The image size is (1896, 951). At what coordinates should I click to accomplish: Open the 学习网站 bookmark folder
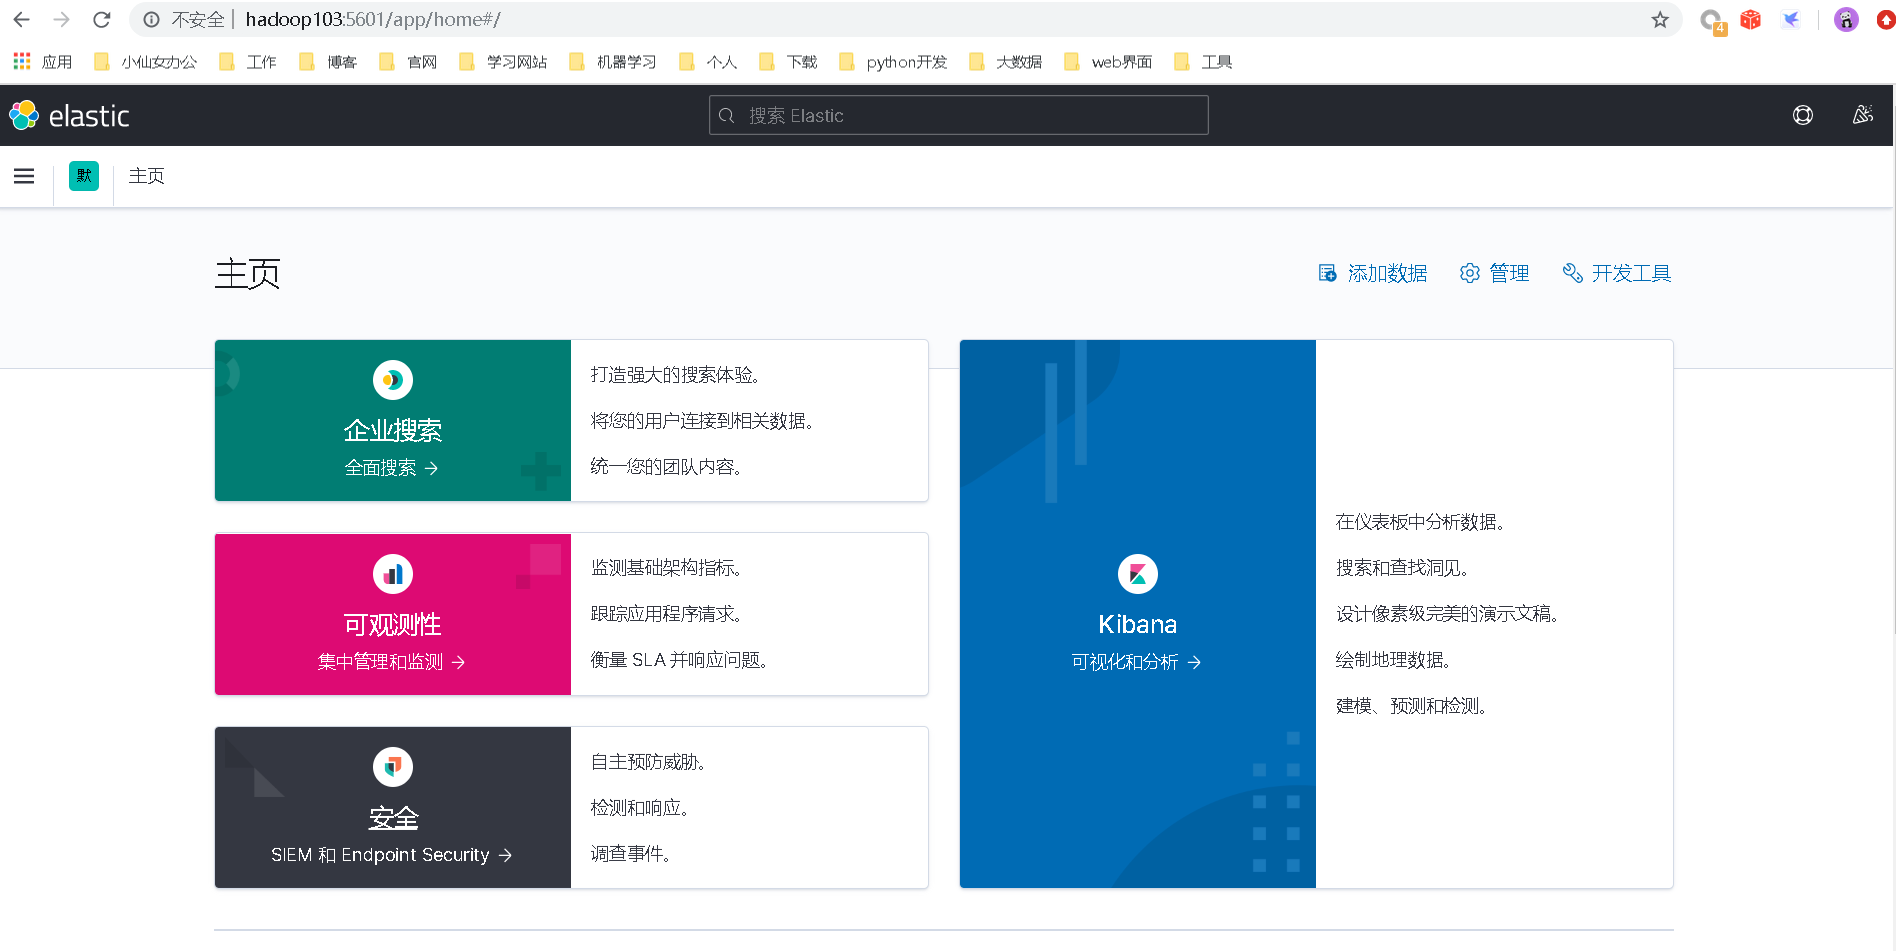[x=503, y=62]
